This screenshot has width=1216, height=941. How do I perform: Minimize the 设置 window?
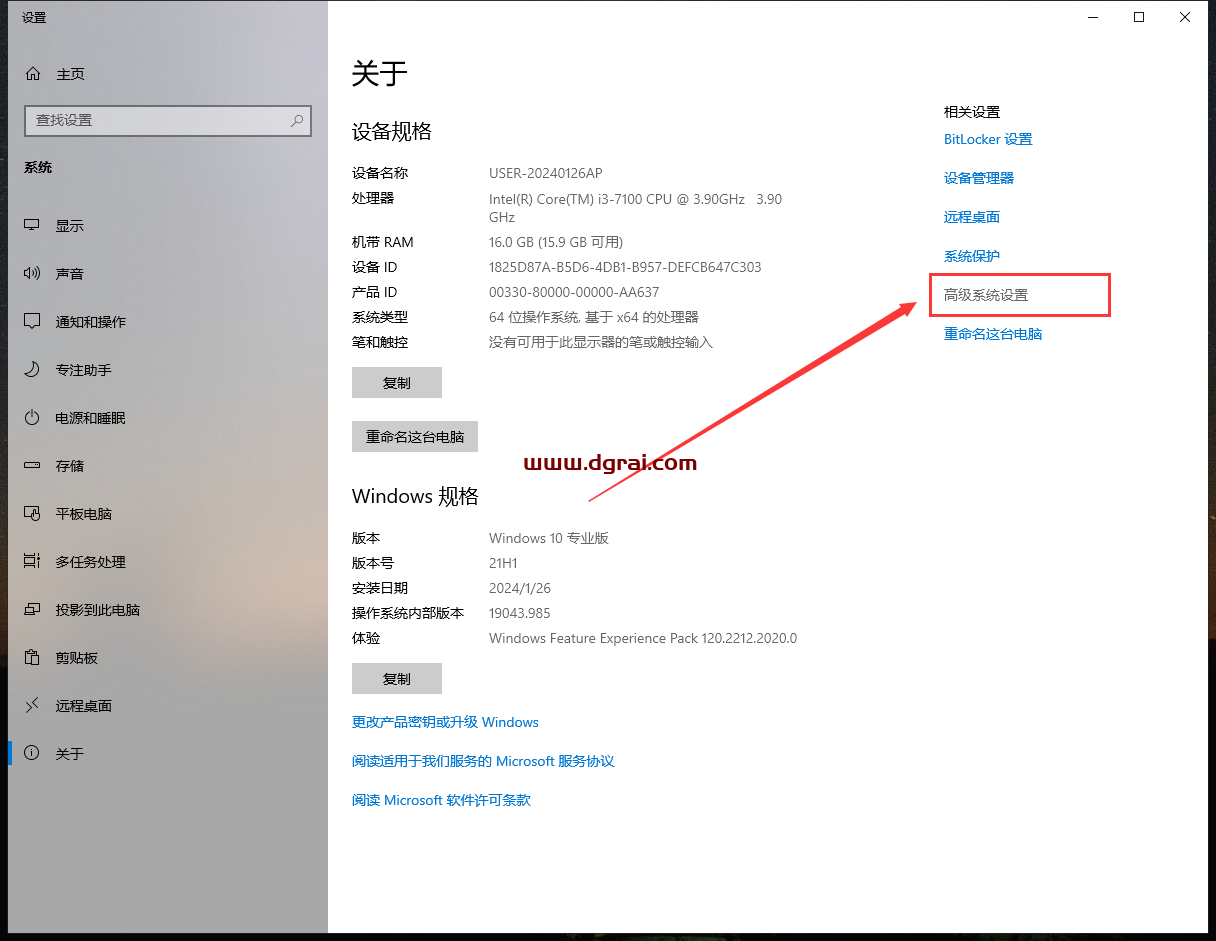pyautogui.click(x=1092, y=17)
